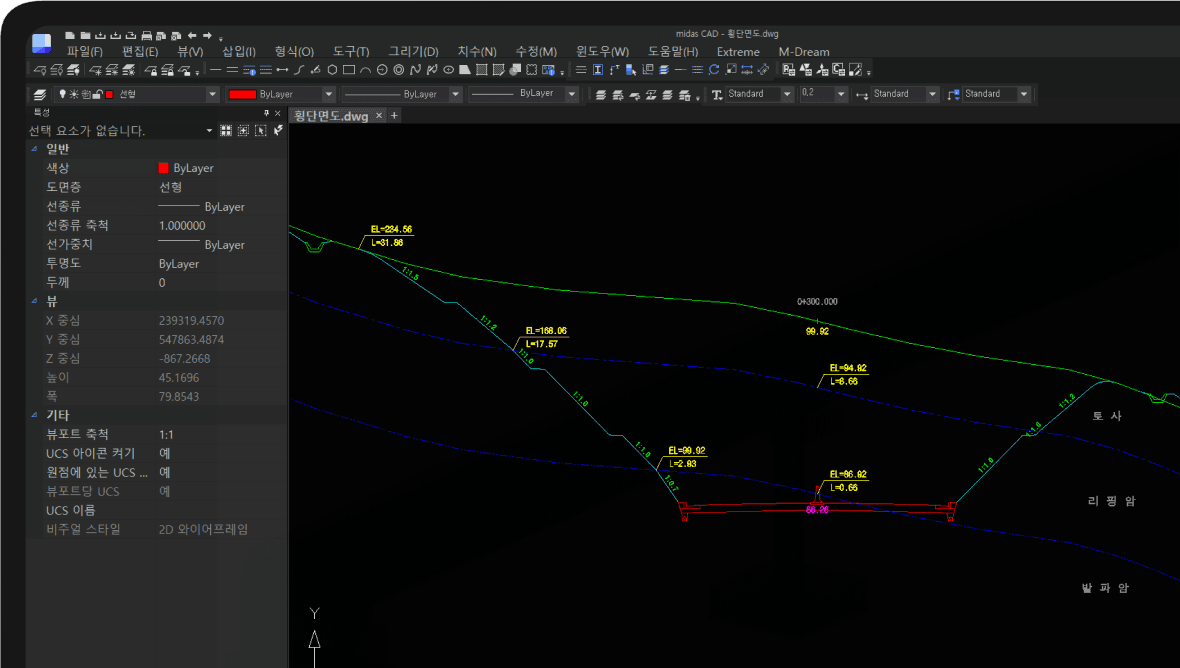Open the layer 선형 dropdown arrow
Viewport: 1180px width, 668px height.
pos(212,94)
